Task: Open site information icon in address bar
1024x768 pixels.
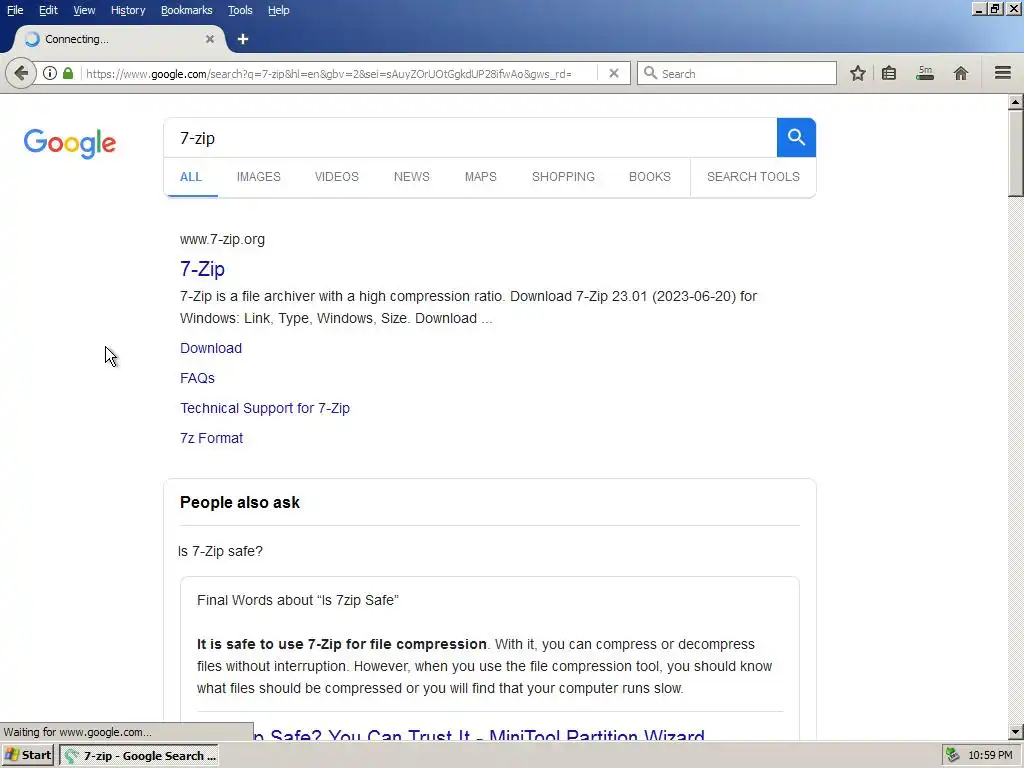Action: (50, 73)
